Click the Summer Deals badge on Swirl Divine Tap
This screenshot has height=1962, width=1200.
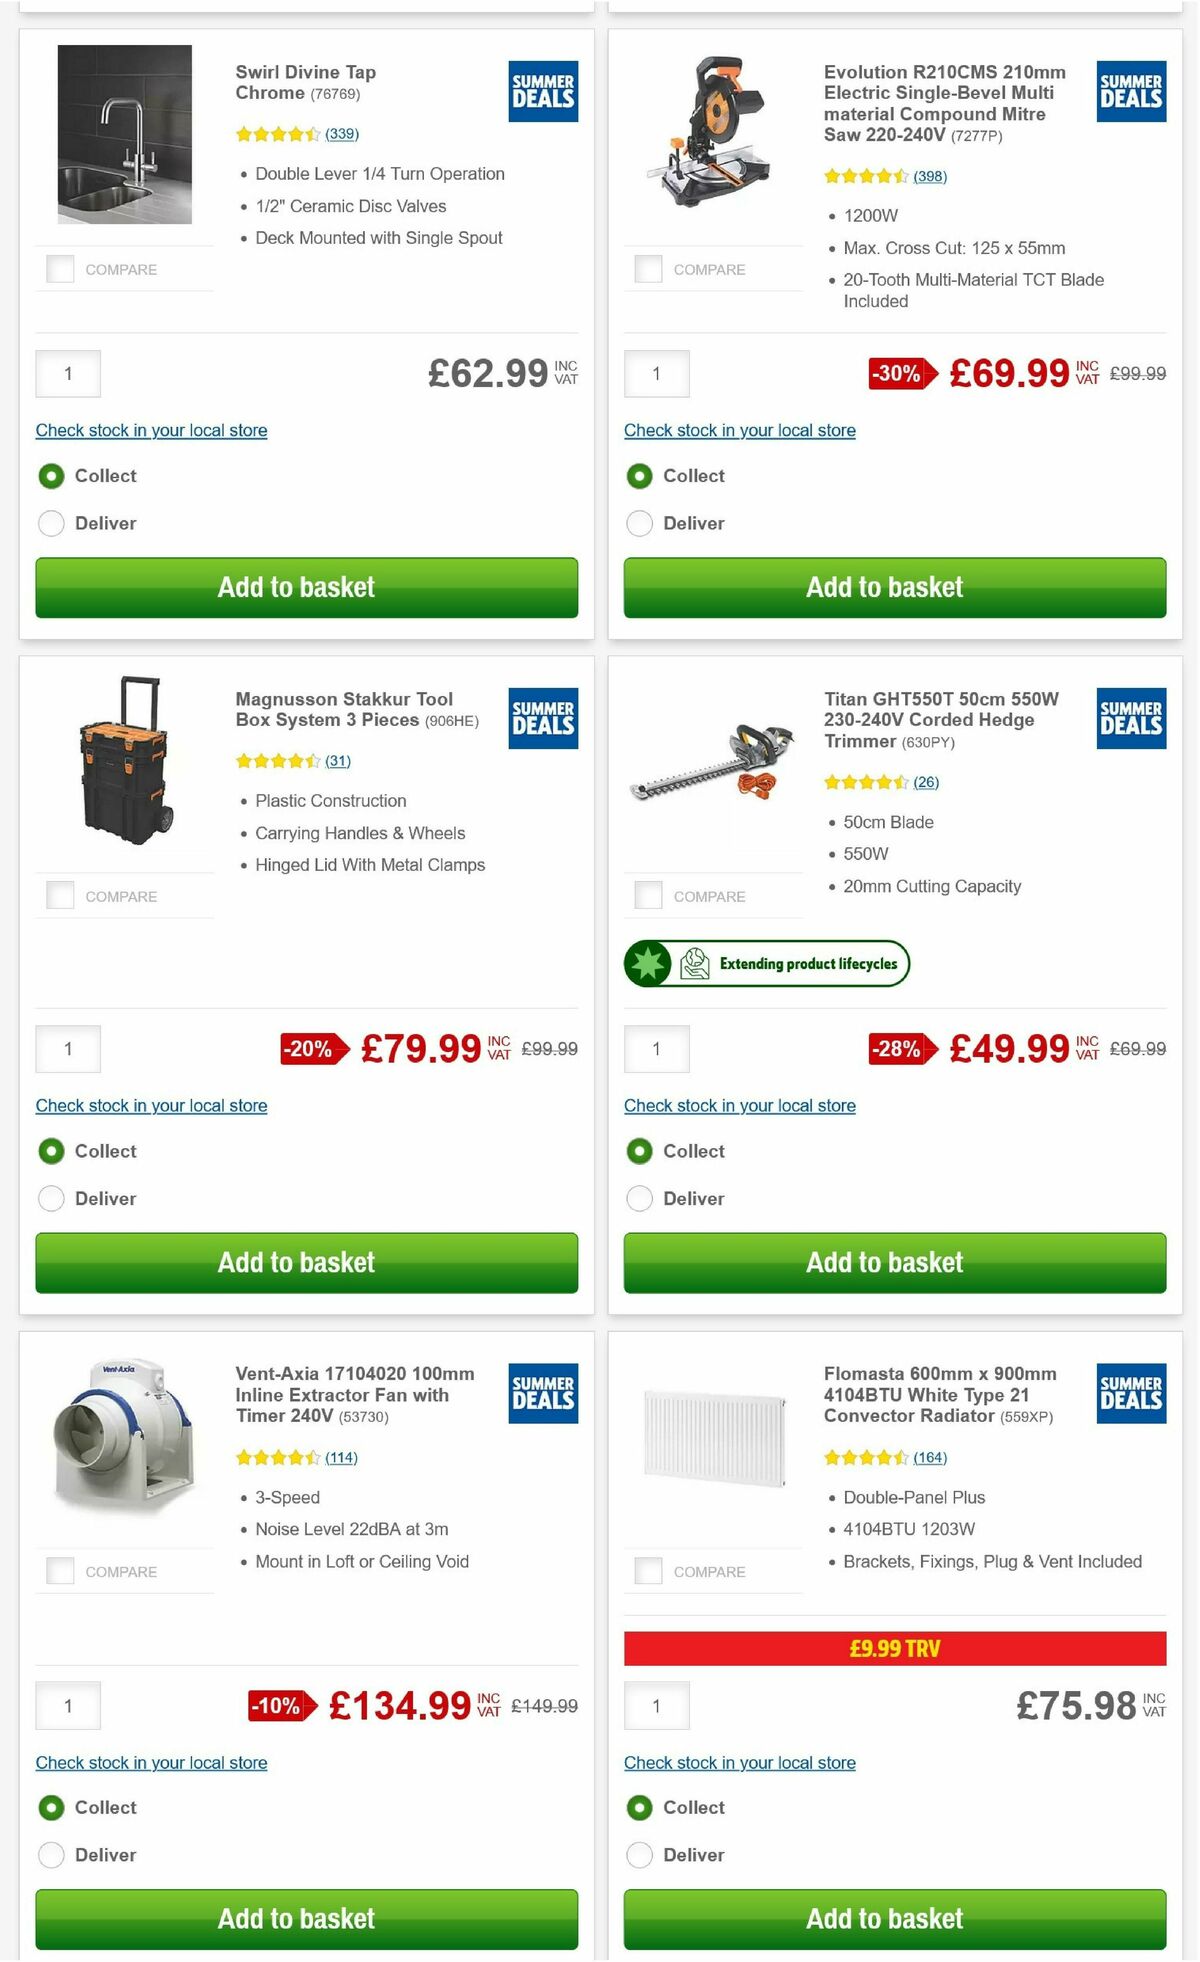[x=542, y=90]
